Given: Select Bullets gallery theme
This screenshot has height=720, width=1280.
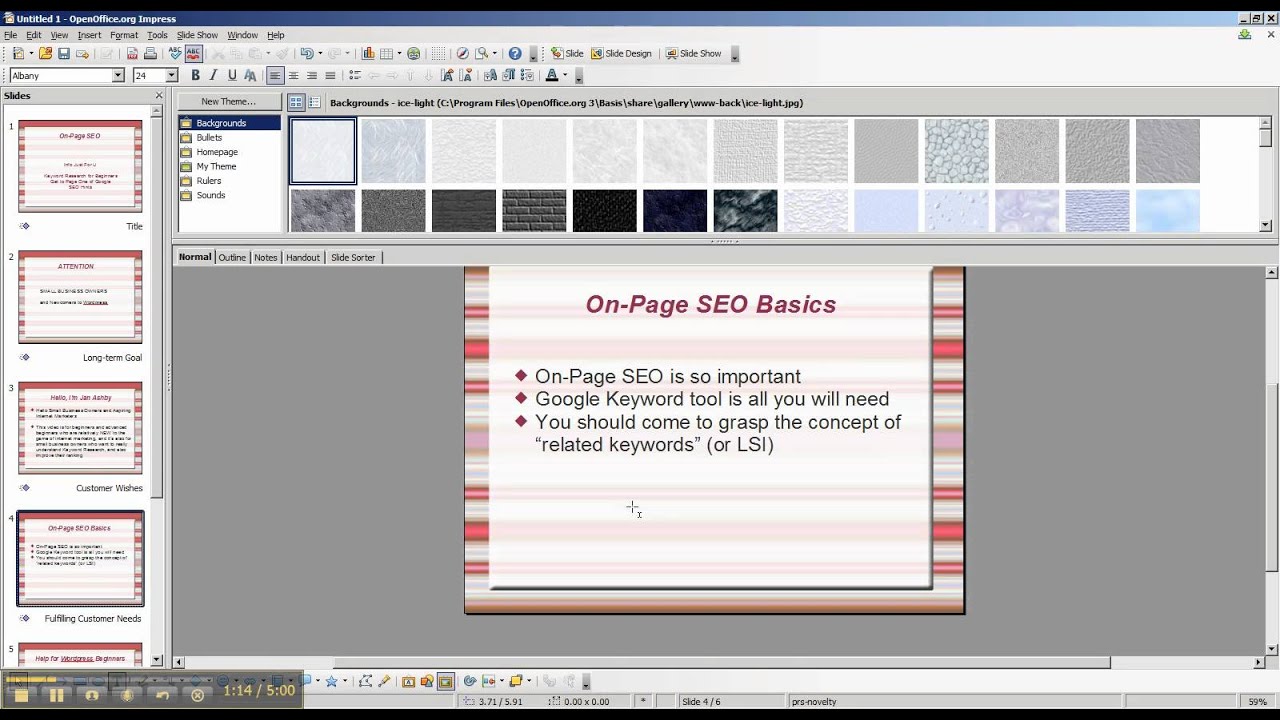Looking at the screenshot, I should click(209, 137).
